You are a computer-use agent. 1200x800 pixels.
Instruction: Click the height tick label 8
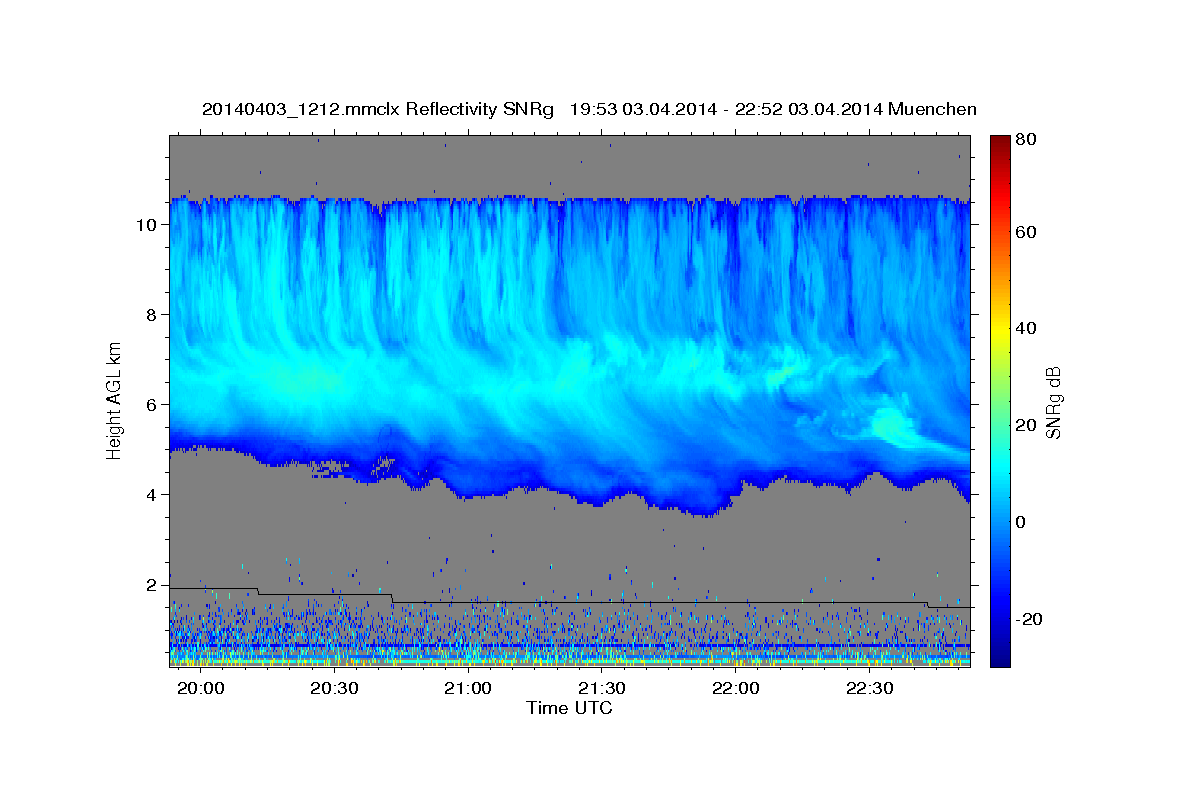click(x=152, y=315)
